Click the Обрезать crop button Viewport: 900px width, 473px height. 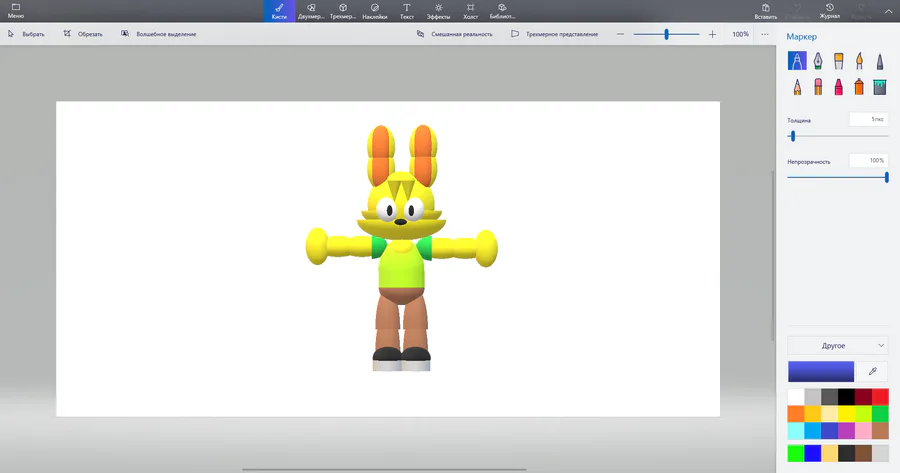83,34
